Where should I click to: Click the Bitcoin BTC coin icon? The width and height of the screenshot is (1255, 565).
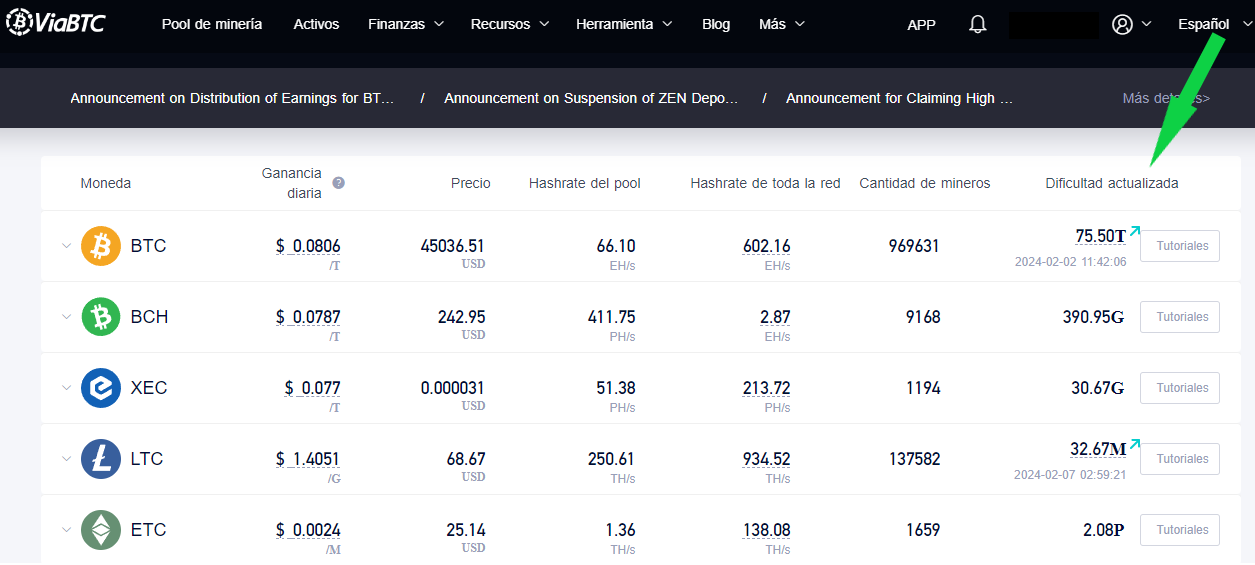point(101,246)
